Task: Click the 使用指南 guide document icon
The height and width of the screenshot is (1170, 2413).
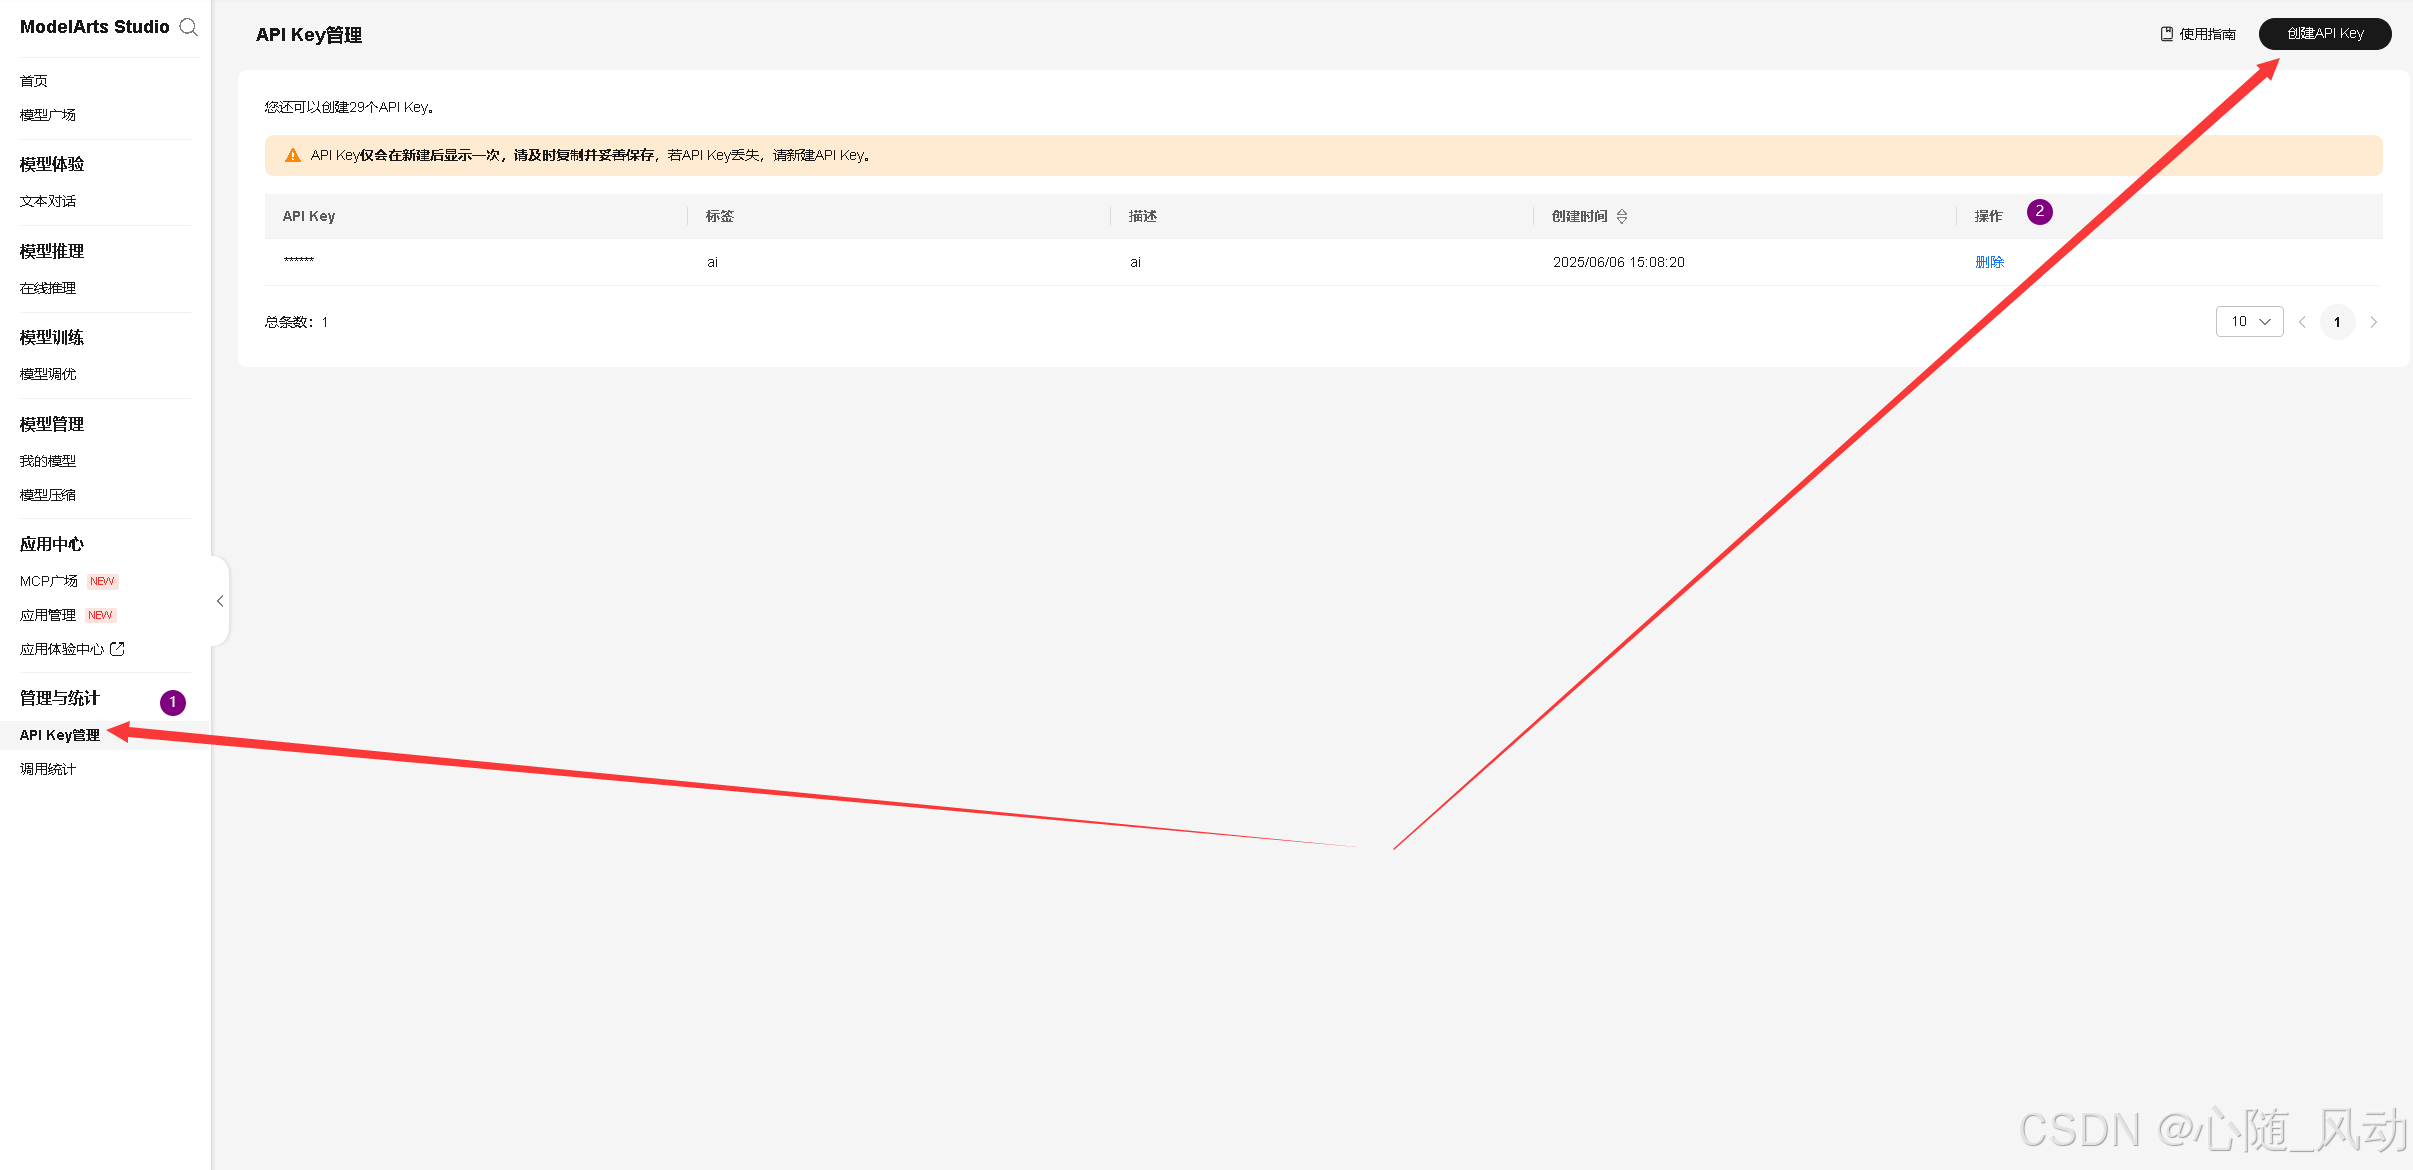Action: [x=2167, y=34]
